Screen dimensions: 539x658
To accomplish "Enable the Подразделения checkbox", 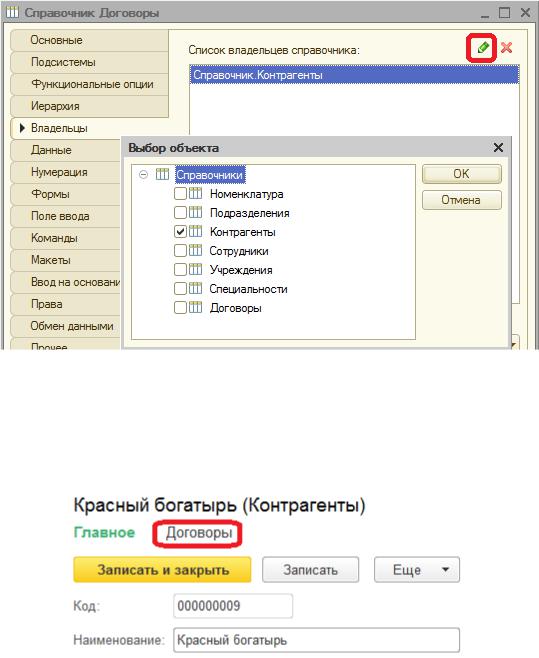I will (x=180, y=213).
